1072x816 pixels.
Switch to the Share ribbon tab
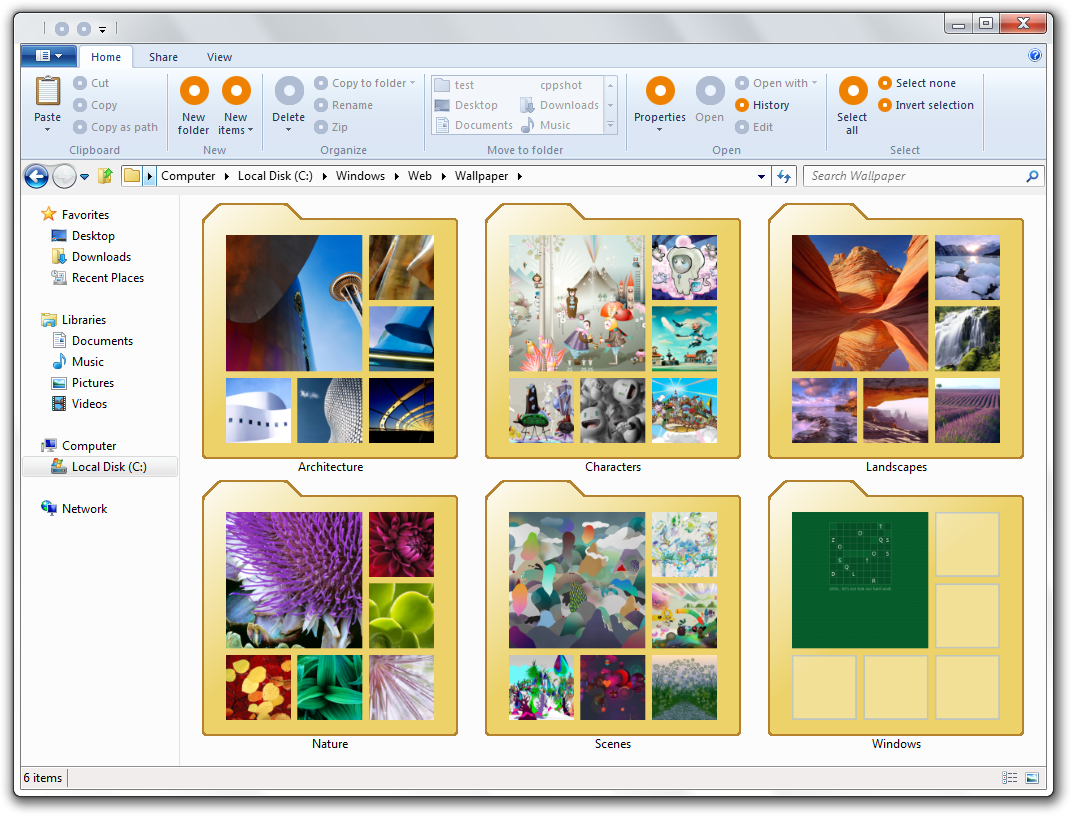(x=163, y=57)
